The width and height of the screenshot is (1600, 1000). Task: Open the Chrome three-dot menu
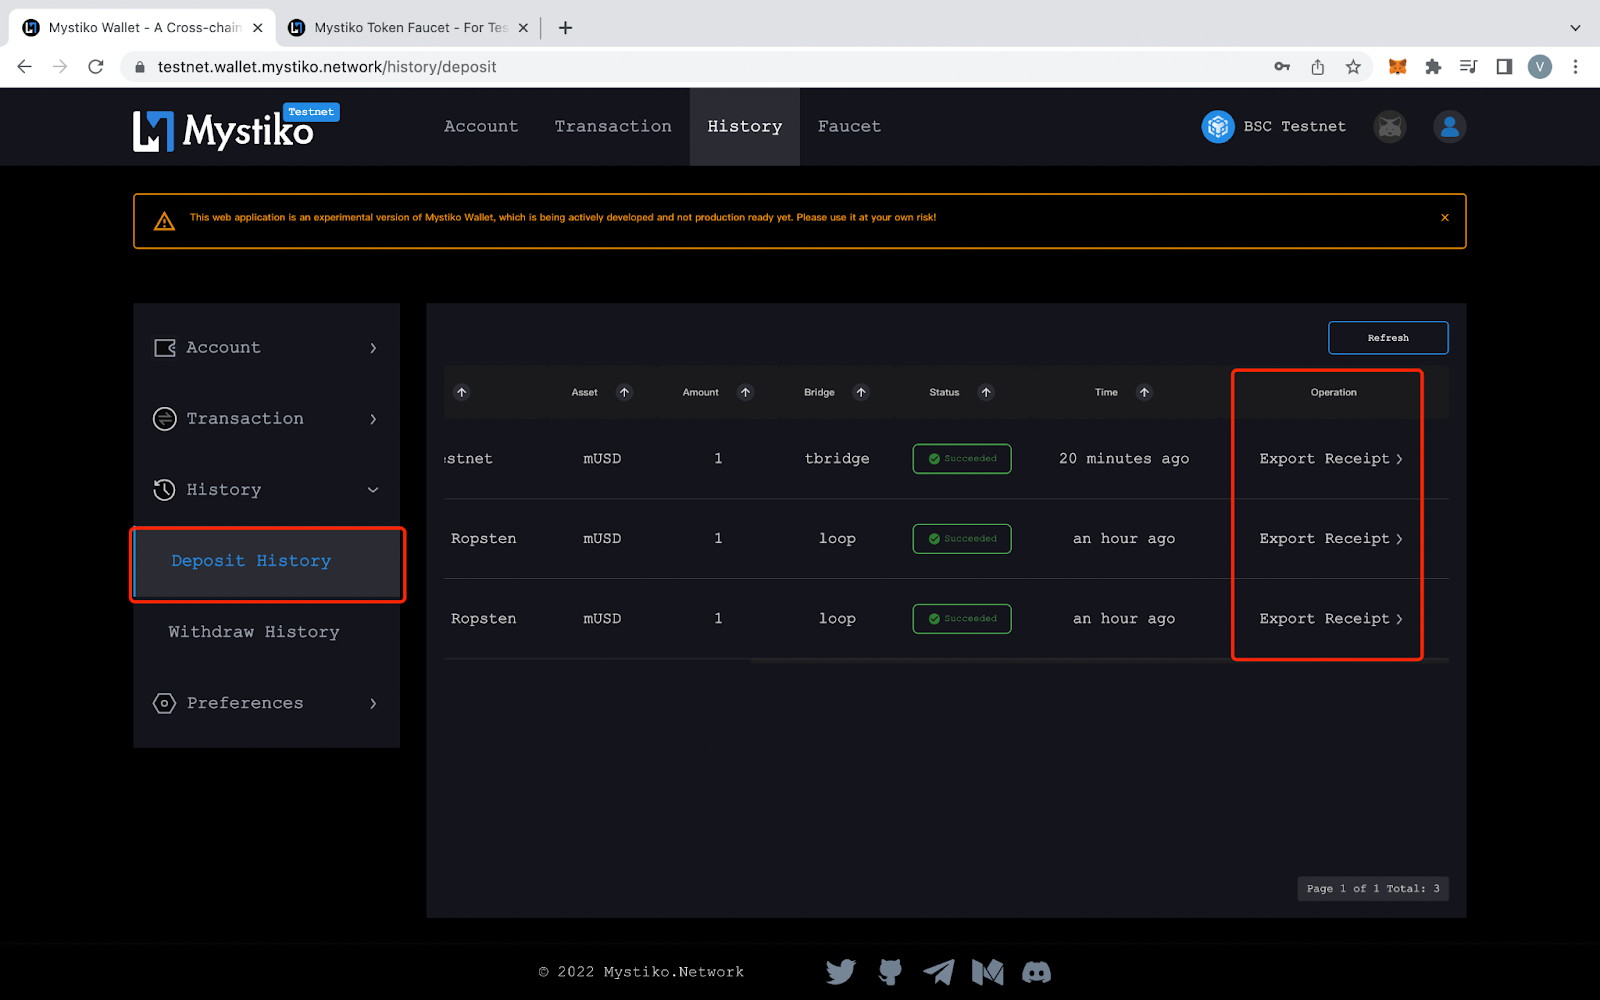click(x=1575, y=67)
